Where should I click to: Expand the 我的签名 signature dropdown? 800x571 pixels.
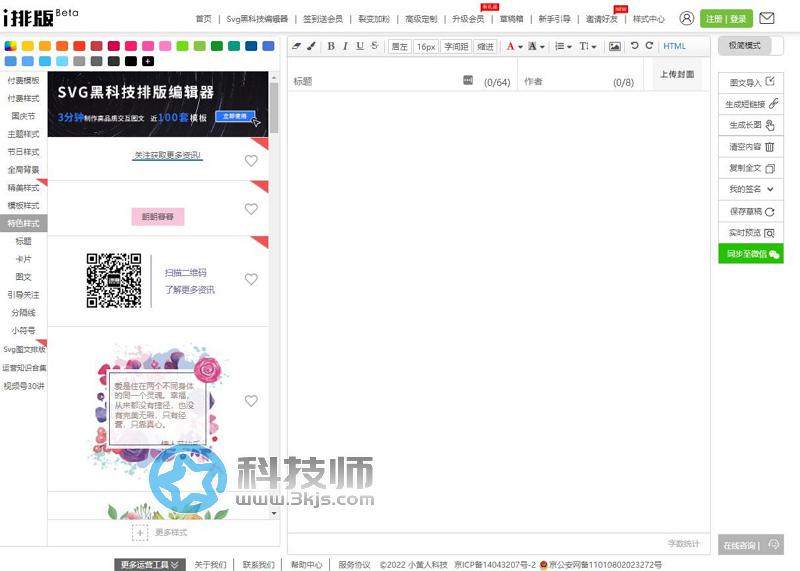click(751, 189)
